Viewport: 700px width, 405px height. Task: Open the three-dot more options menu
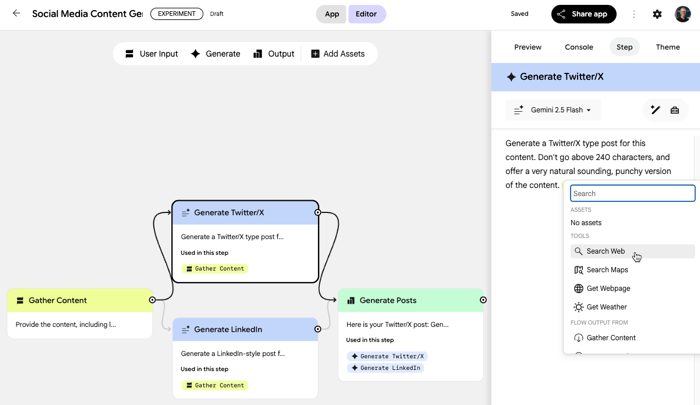634,14
